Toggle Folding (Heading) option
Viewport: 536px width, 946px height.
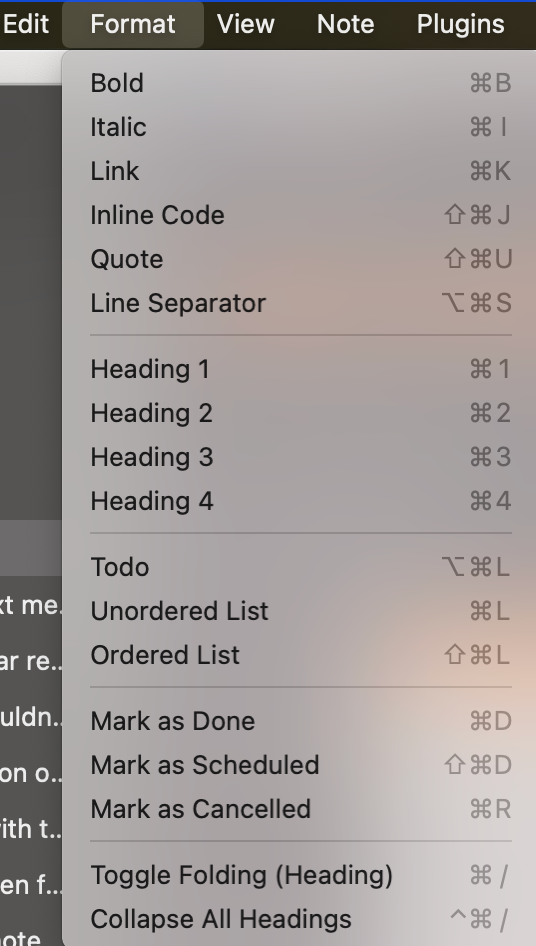[x=301, y=875]
